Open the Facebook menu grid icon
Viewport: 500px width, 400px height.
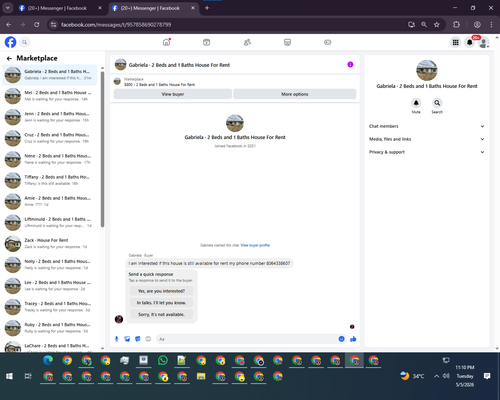click(455, 42)
